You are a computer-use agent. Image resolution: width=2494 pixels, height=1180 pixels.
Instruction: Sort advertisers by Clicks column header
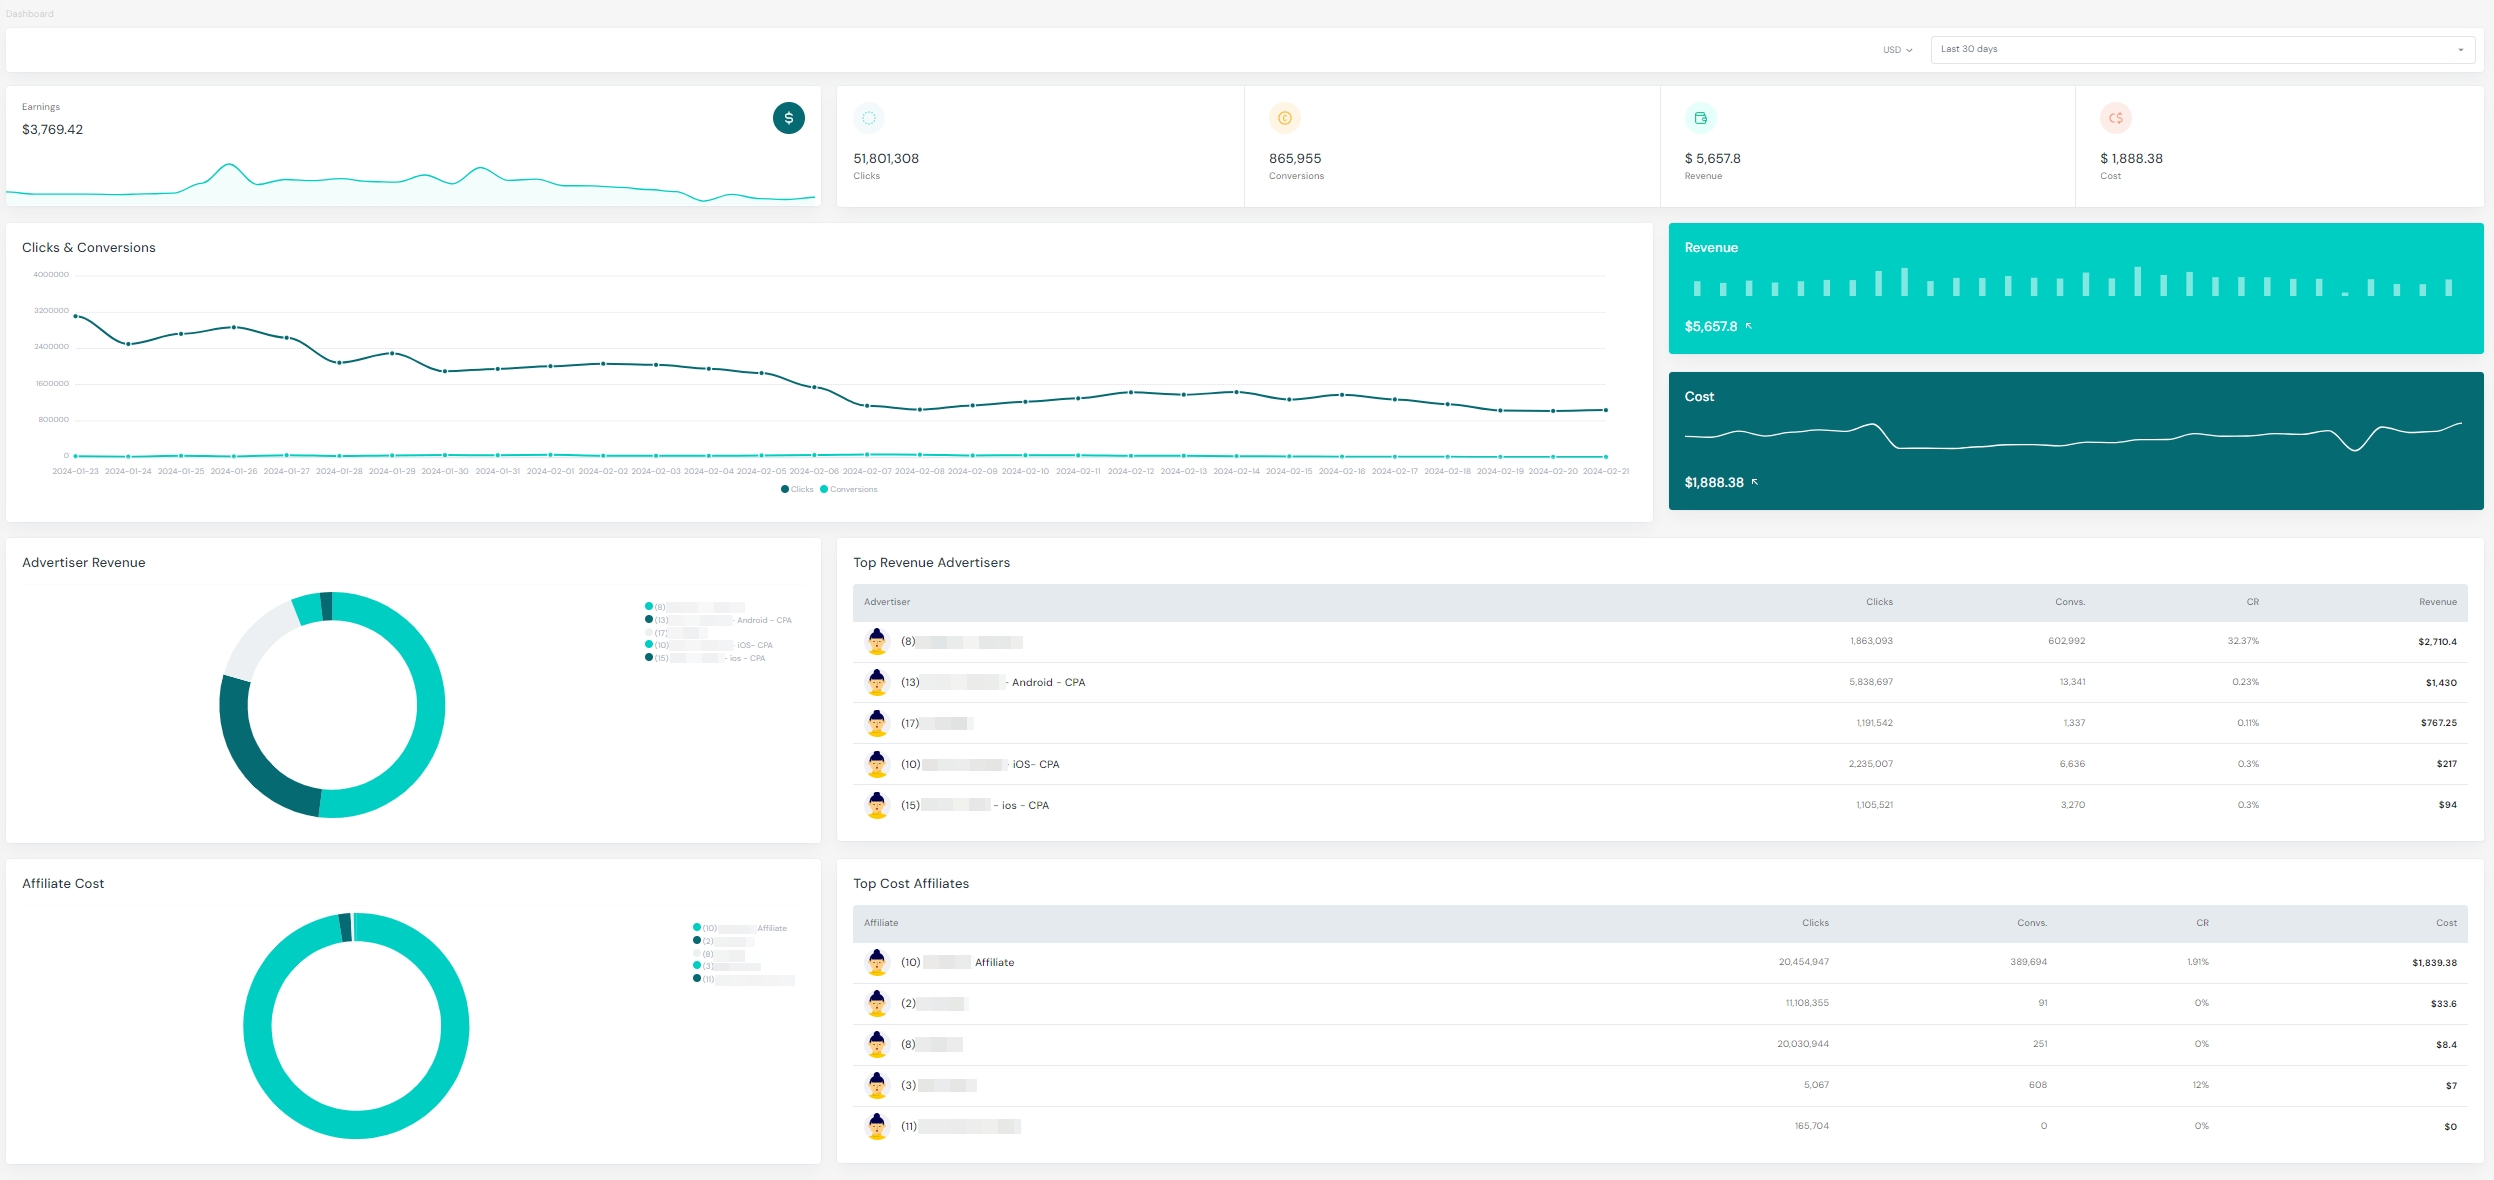[x=1879, y=602]
